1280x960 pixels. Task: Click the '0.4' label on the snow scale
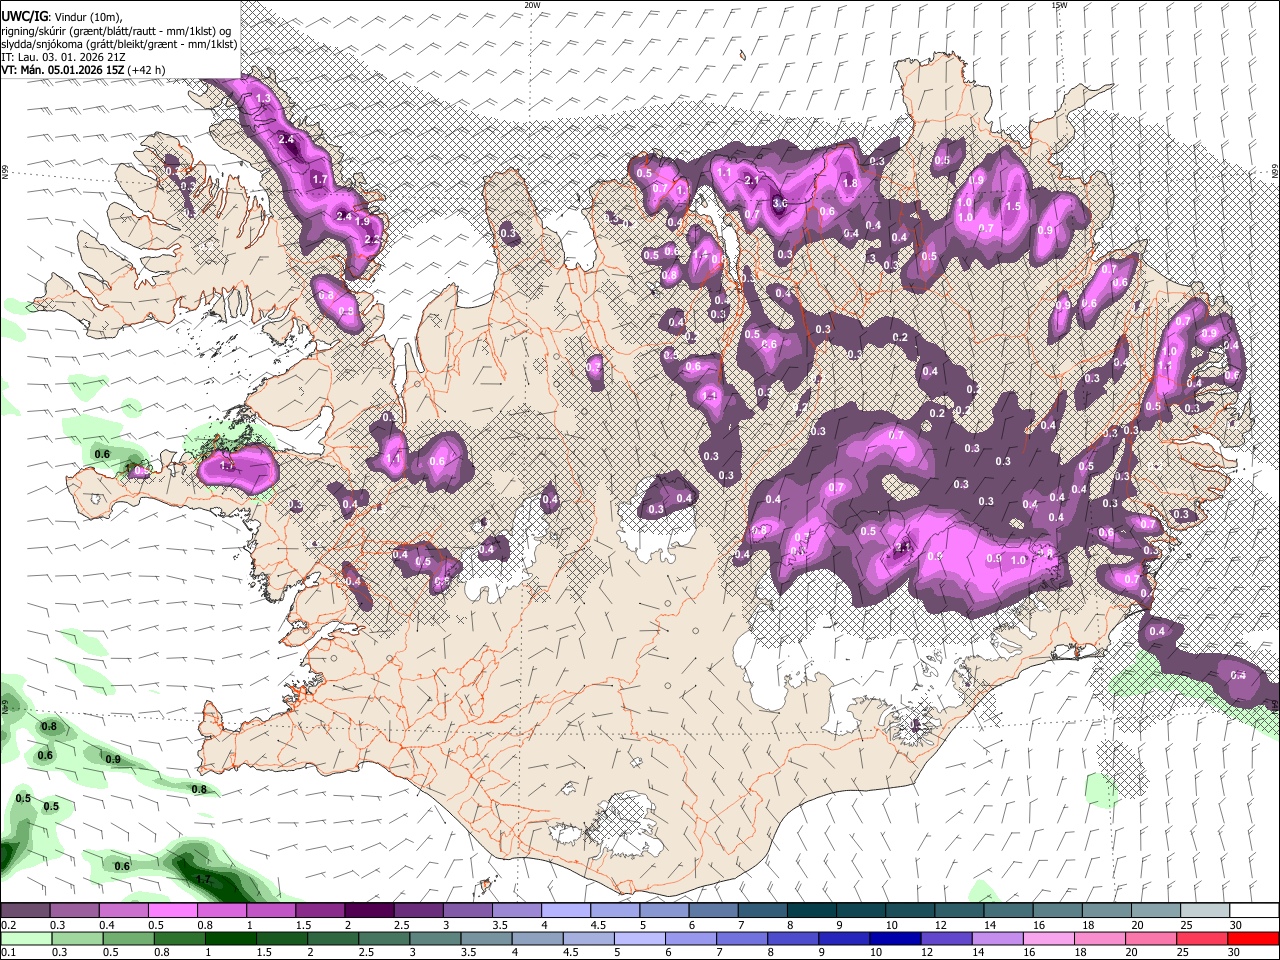coord(107,925)
